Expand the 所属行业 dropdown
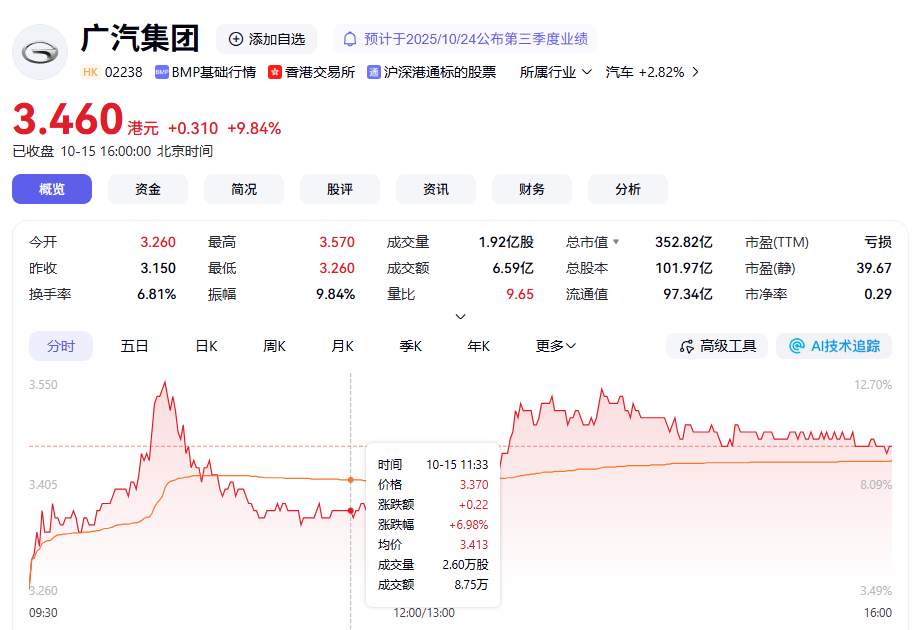Viewport: 919px width, 630px height. click(x=556, y=72)
